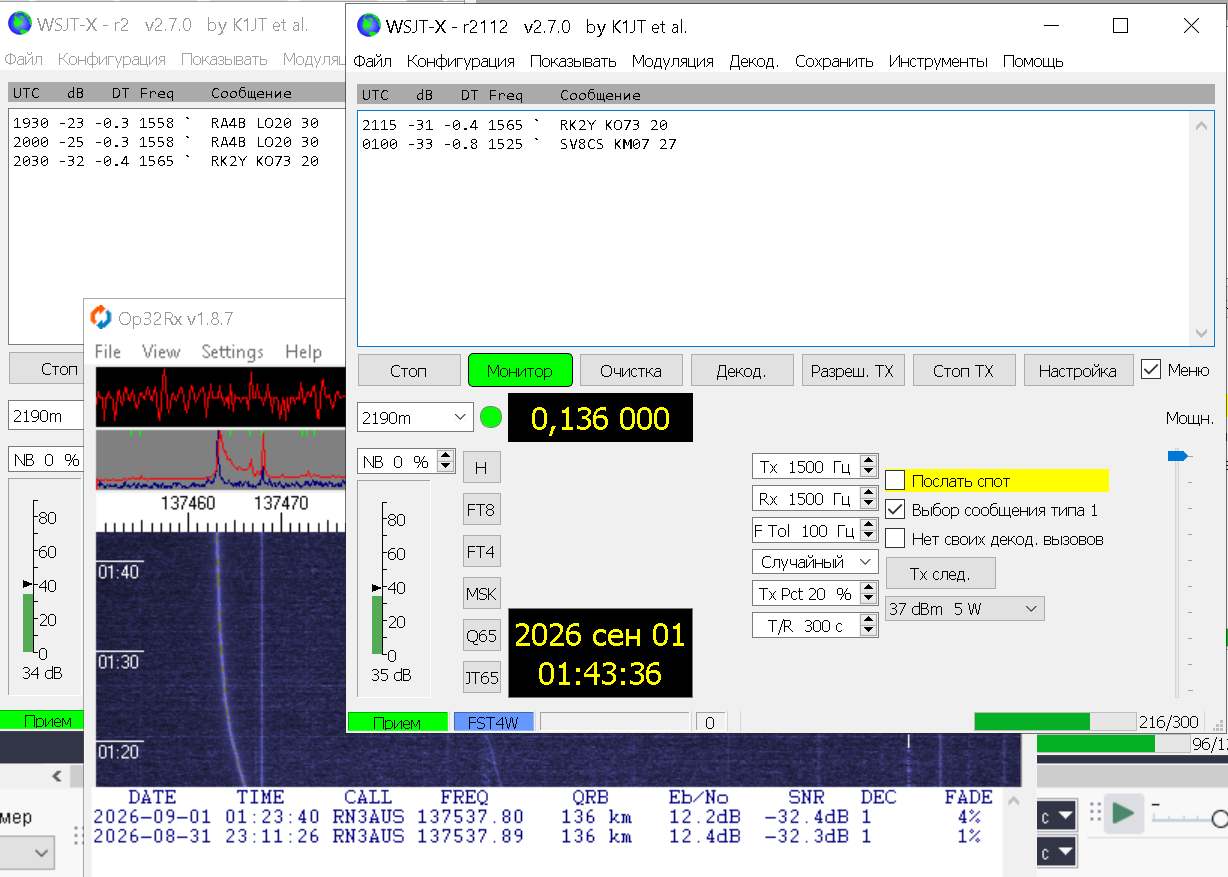This screenshot has width=1228, height=877.
Task: Click the green play button at bottom right
Action: [x=1124, y=814]
